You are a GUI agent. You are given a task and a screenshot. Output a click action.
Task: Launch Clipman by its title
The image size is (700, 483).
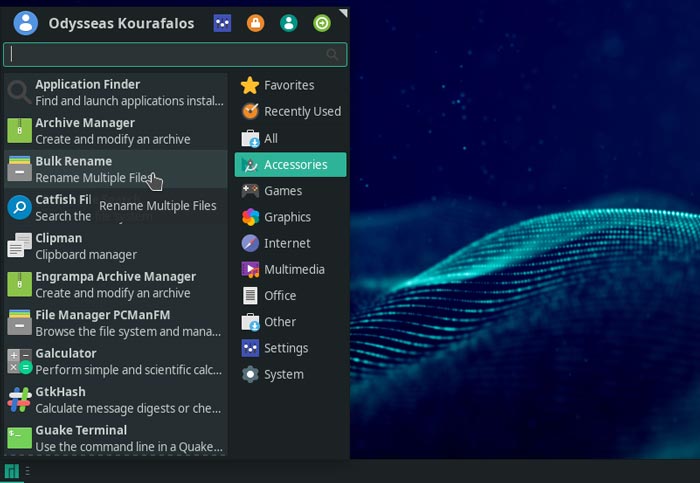pyautogui.click(x=58, y=238)
